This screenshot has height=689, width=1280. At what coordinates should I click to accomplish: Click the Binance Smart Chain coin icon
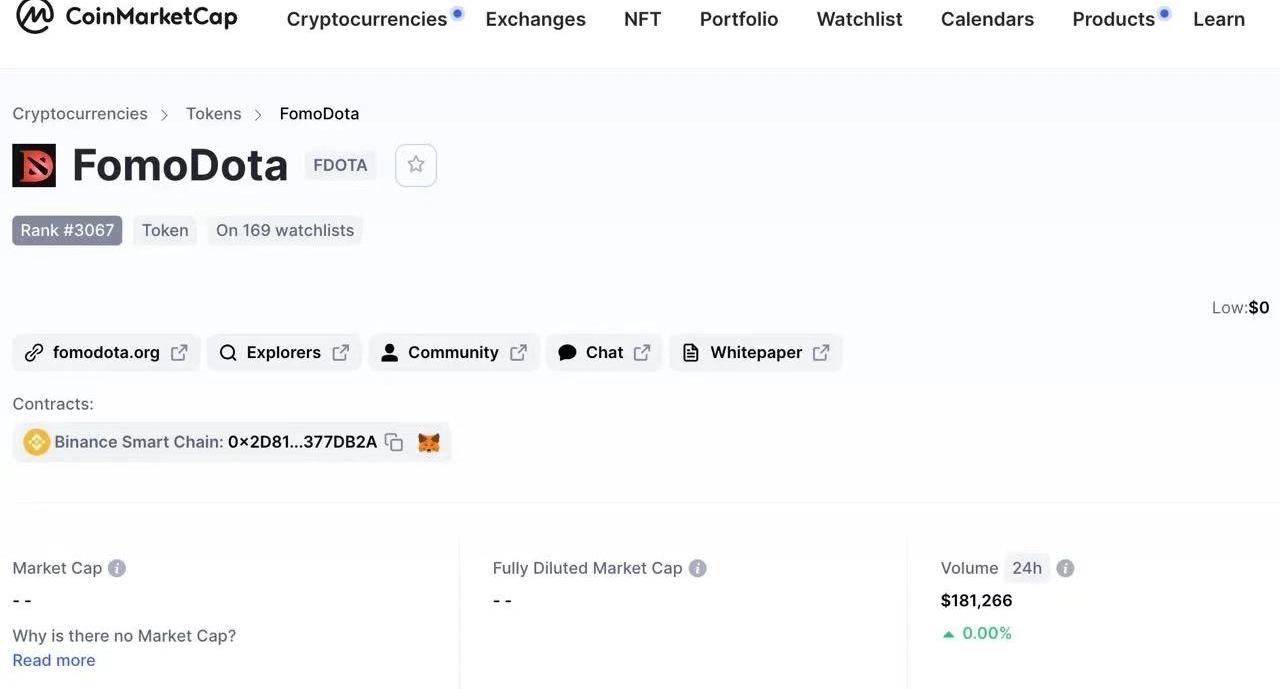(36, 442)
